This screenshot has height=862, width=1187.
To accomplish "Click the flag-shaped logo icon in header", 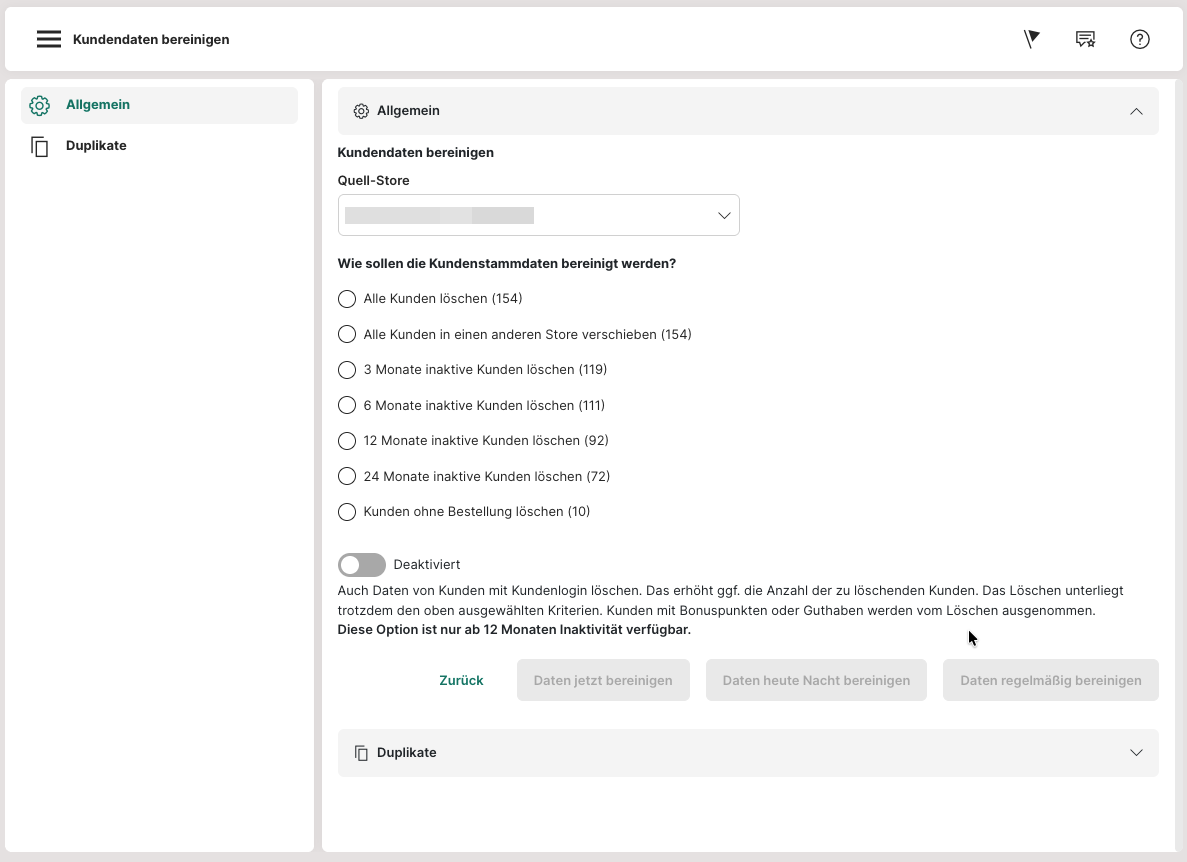I will tap(1032, 39).
